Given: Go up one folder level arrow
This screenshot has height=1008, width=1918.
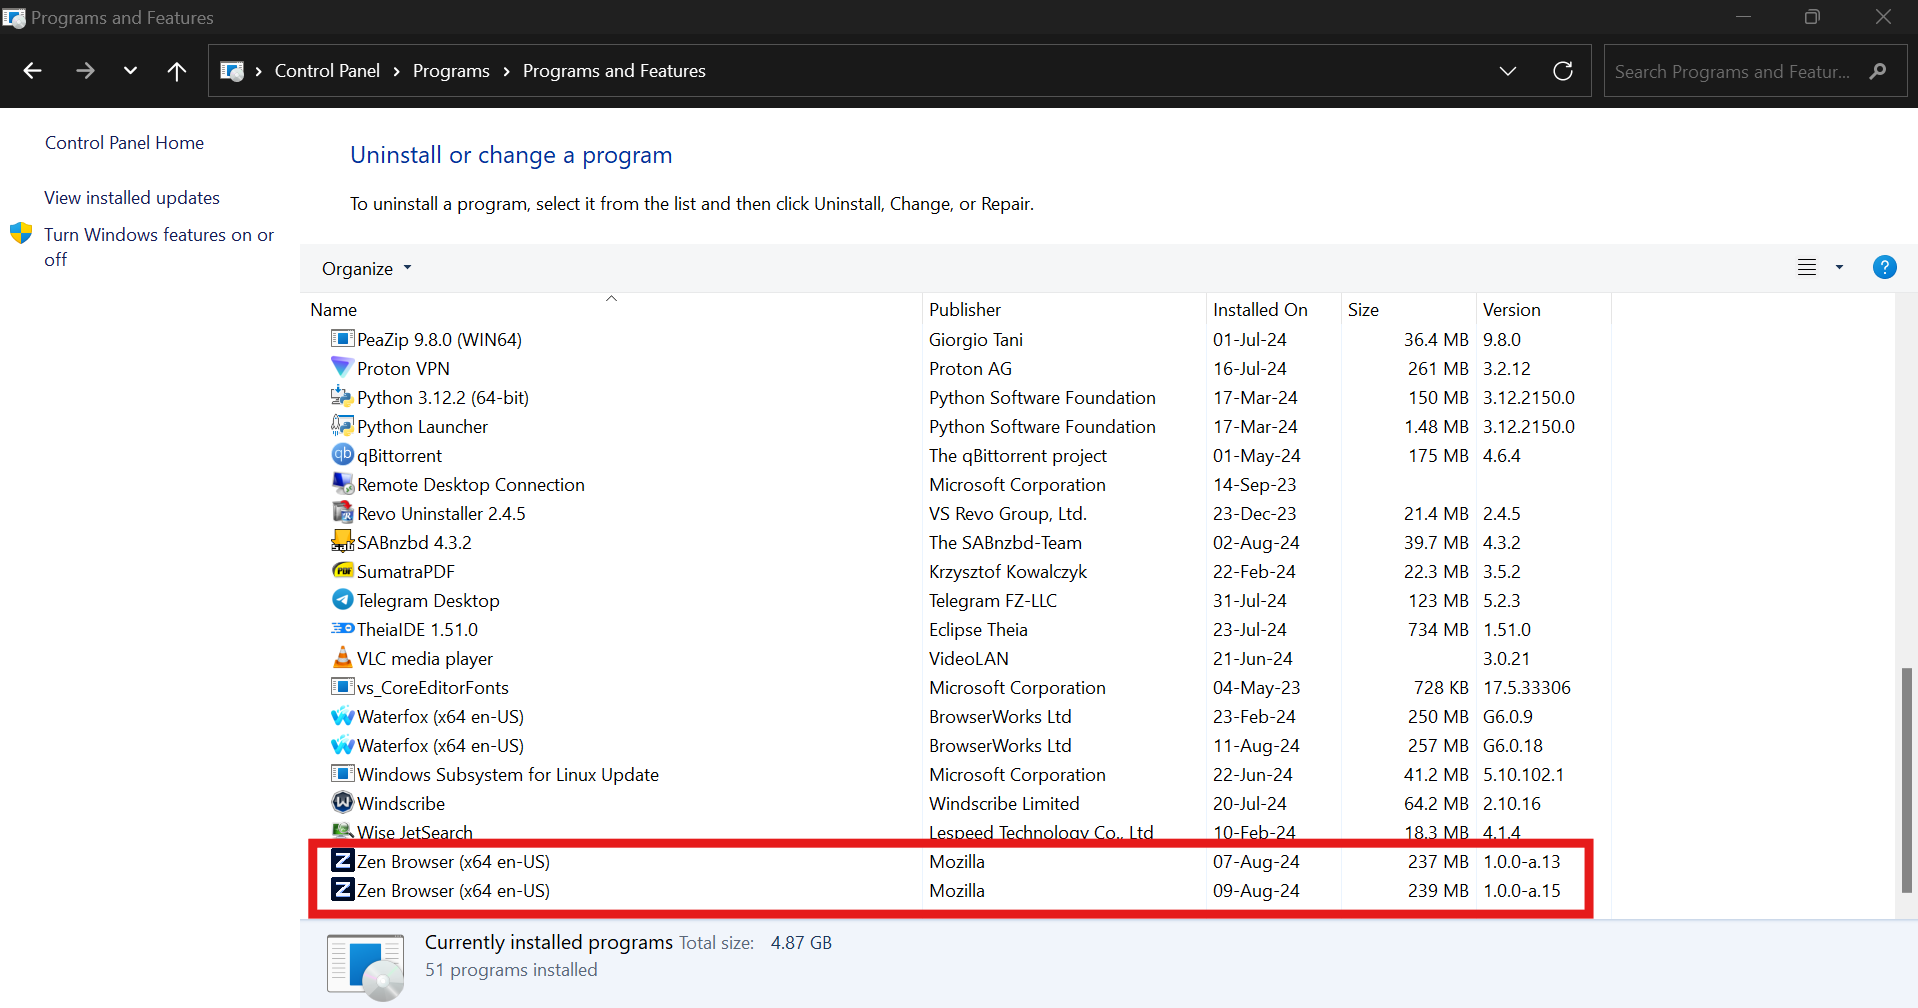Looking at the screenshot, I should pyautogui.click(x=177, y=71).
